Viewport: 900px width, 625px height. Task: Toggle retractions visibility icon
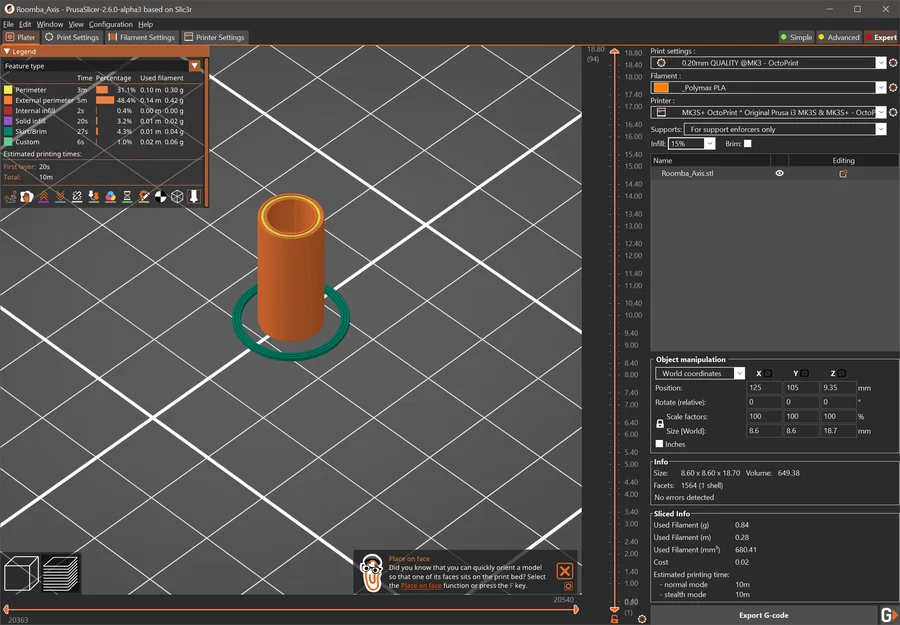point(44,197)
